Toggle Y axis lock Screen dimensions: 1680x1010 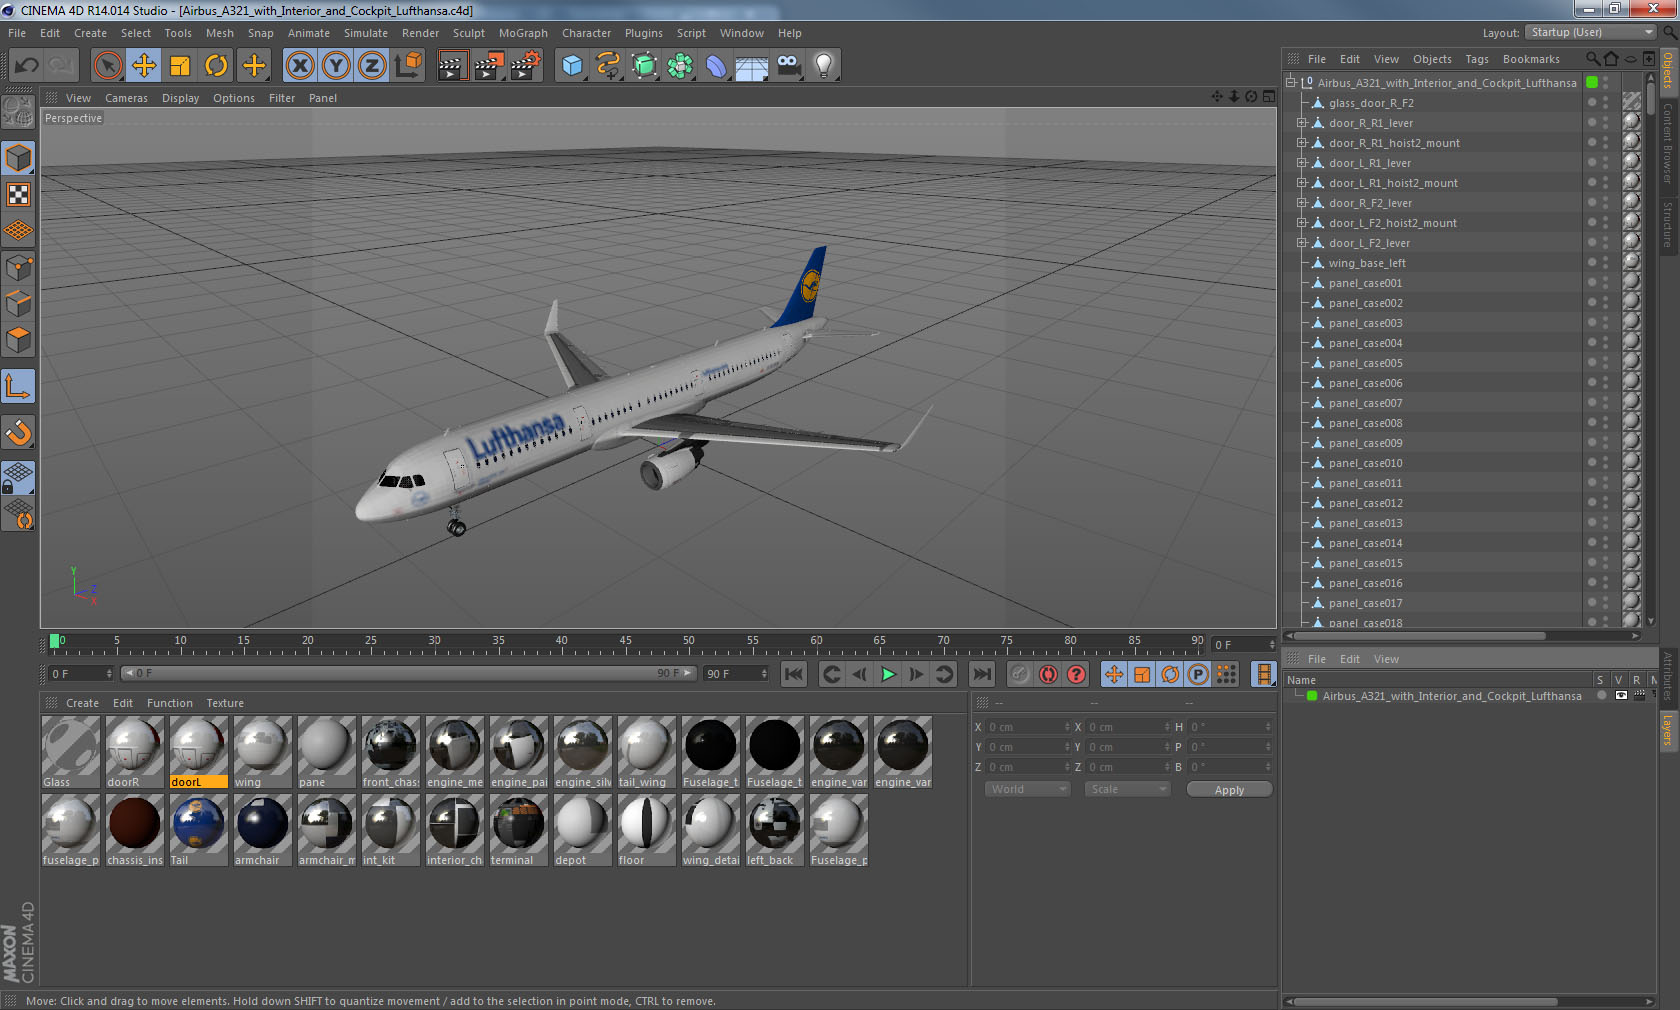[x=336, y=66]
